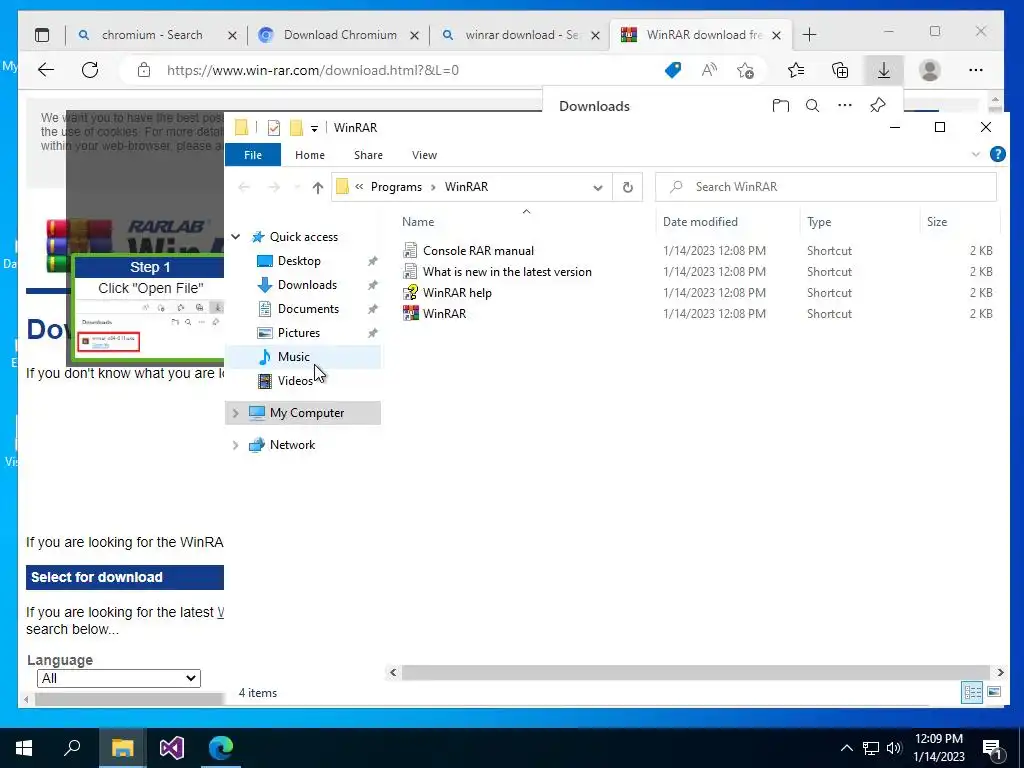Switch to Large icons view in Explorer
Viewport: 1024px width, 768px height.
994,692
